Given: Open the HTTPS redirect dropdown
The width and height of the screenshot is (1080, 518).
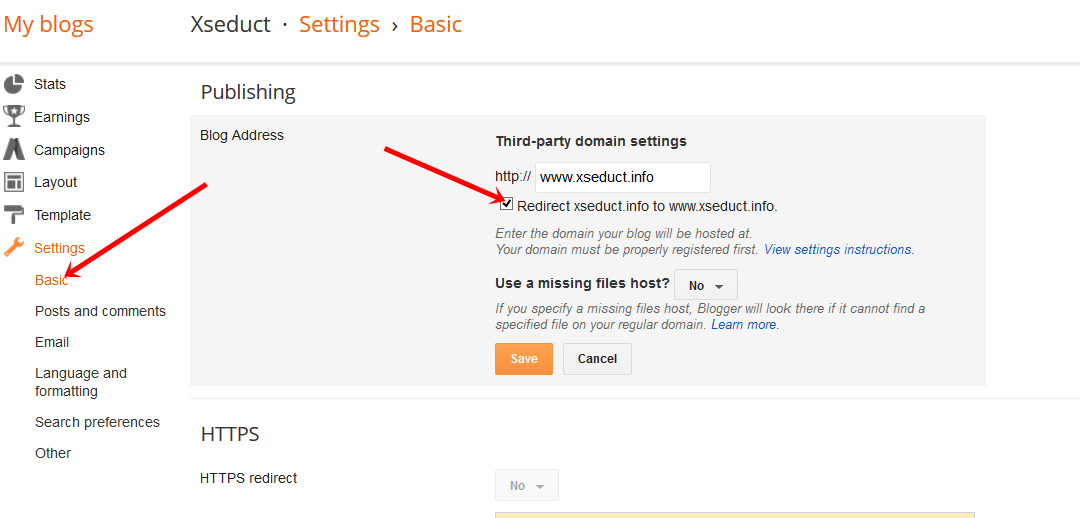Looking at the screenshot, I should click(x=527, y=486).
